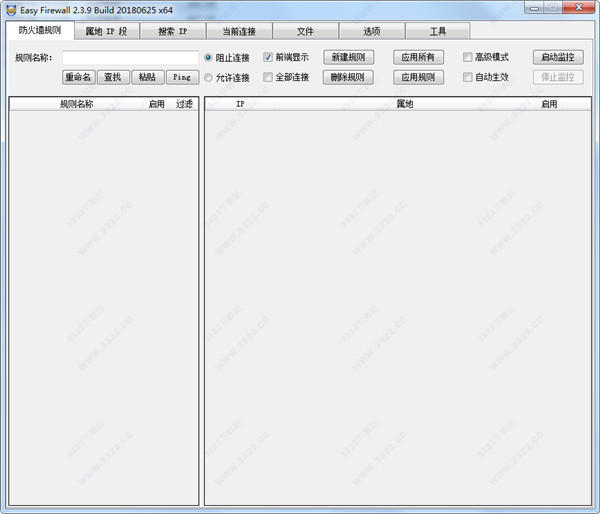
Task: Click the Ping button
Action: (x=183, y=77)
